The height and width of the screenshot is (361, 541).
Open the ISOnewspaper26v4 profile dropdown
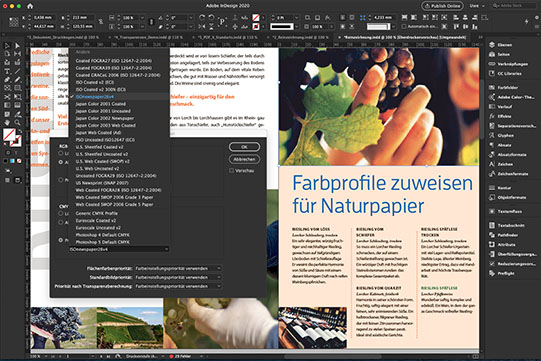click(119, 249)
